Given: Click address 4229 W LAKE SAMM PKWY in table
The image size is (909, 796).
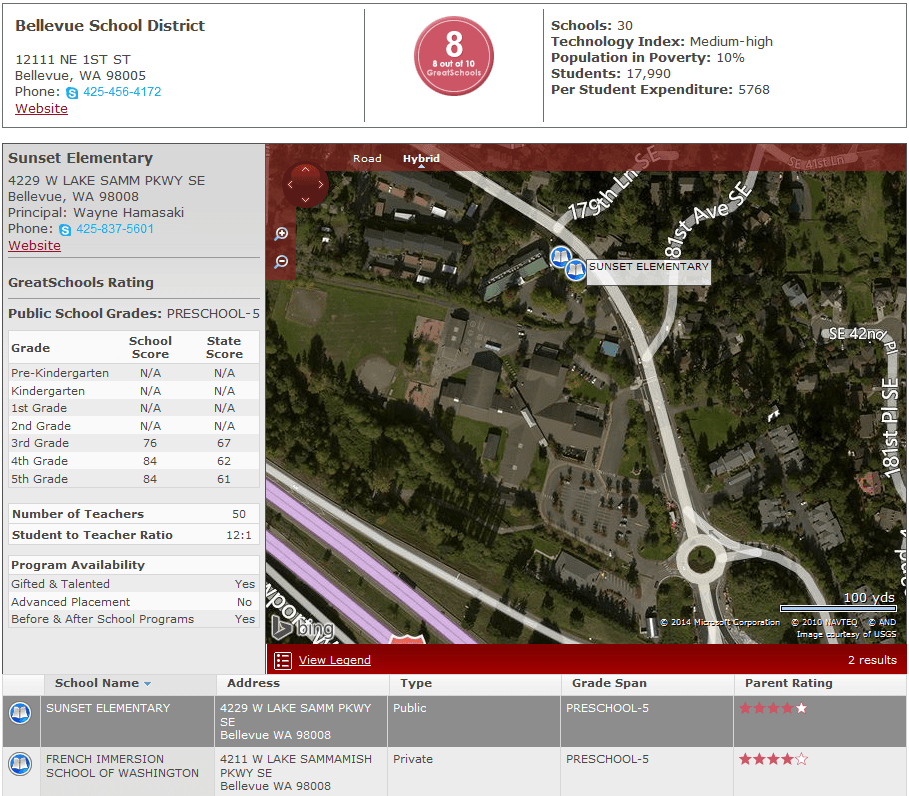Looking at the screenshot, I should (295, 722).
